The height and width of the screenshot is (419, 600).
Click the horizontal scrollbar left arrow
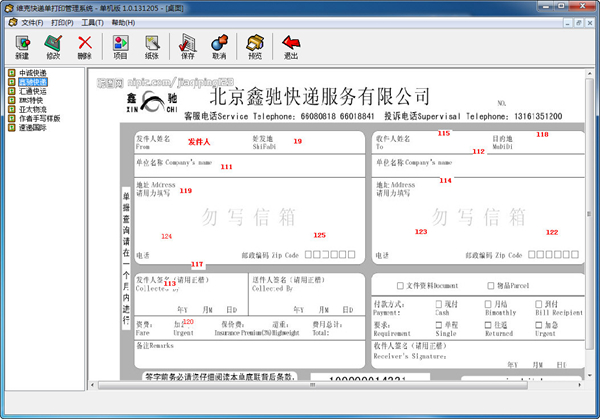(x=92, y=385)
